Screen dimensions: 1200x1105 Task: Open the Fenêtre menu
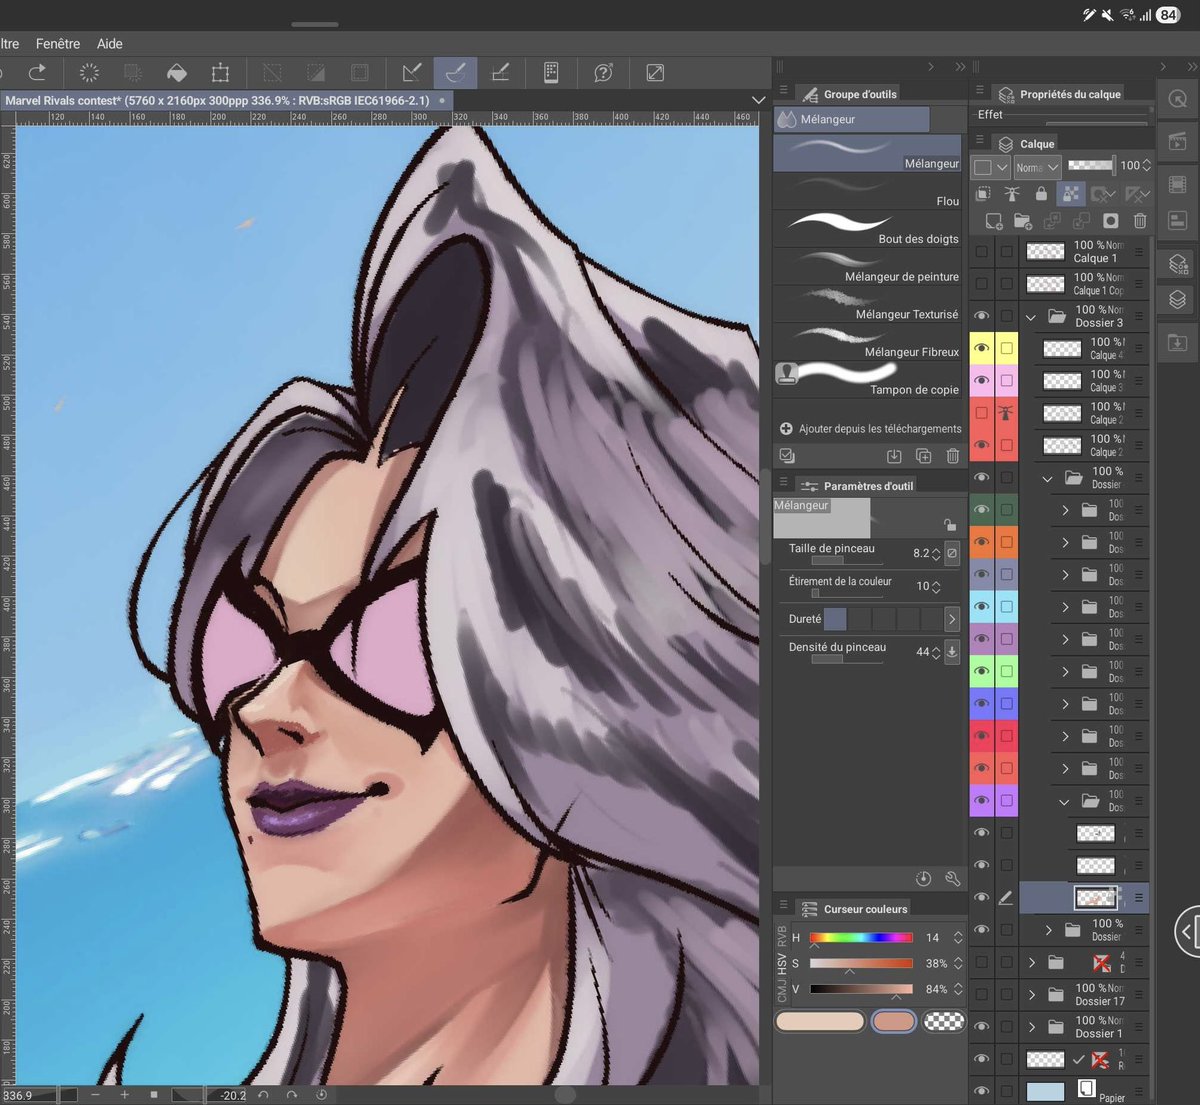58,43
